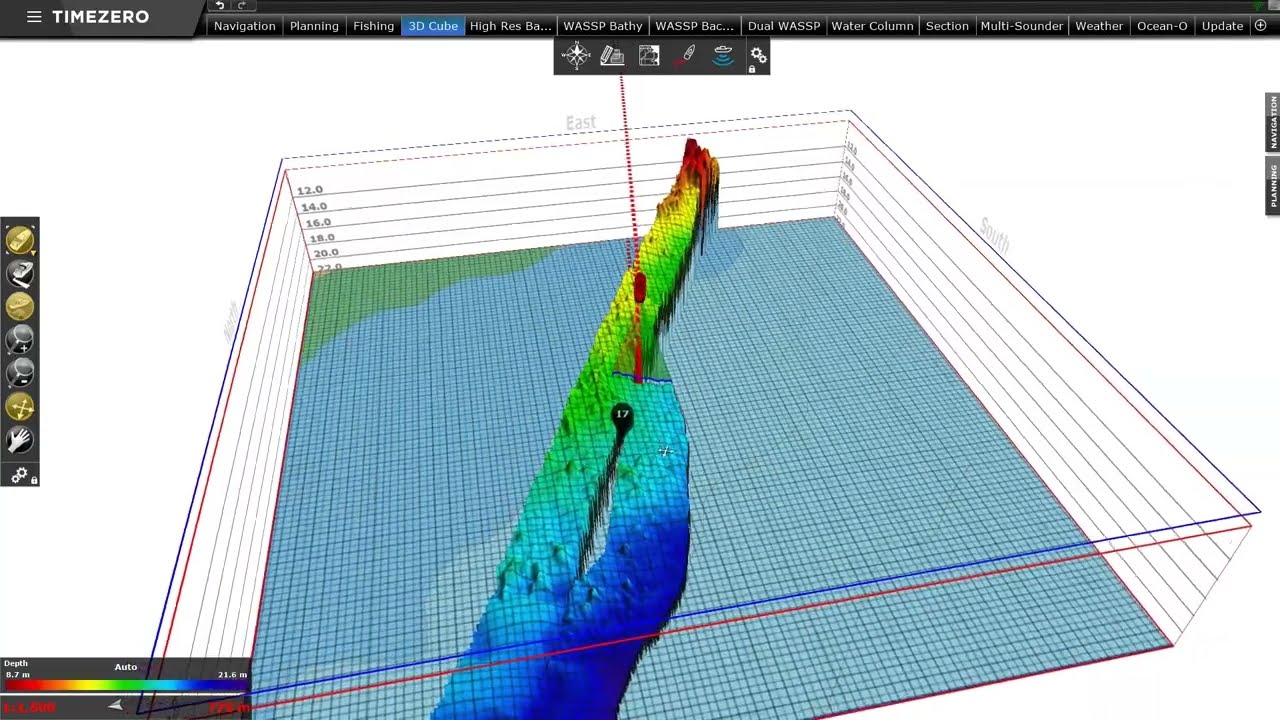The image size is (1280, 720).
Task: Click the pencil chart-layers icon in the top toolbar
Action: tap(612, 56)
